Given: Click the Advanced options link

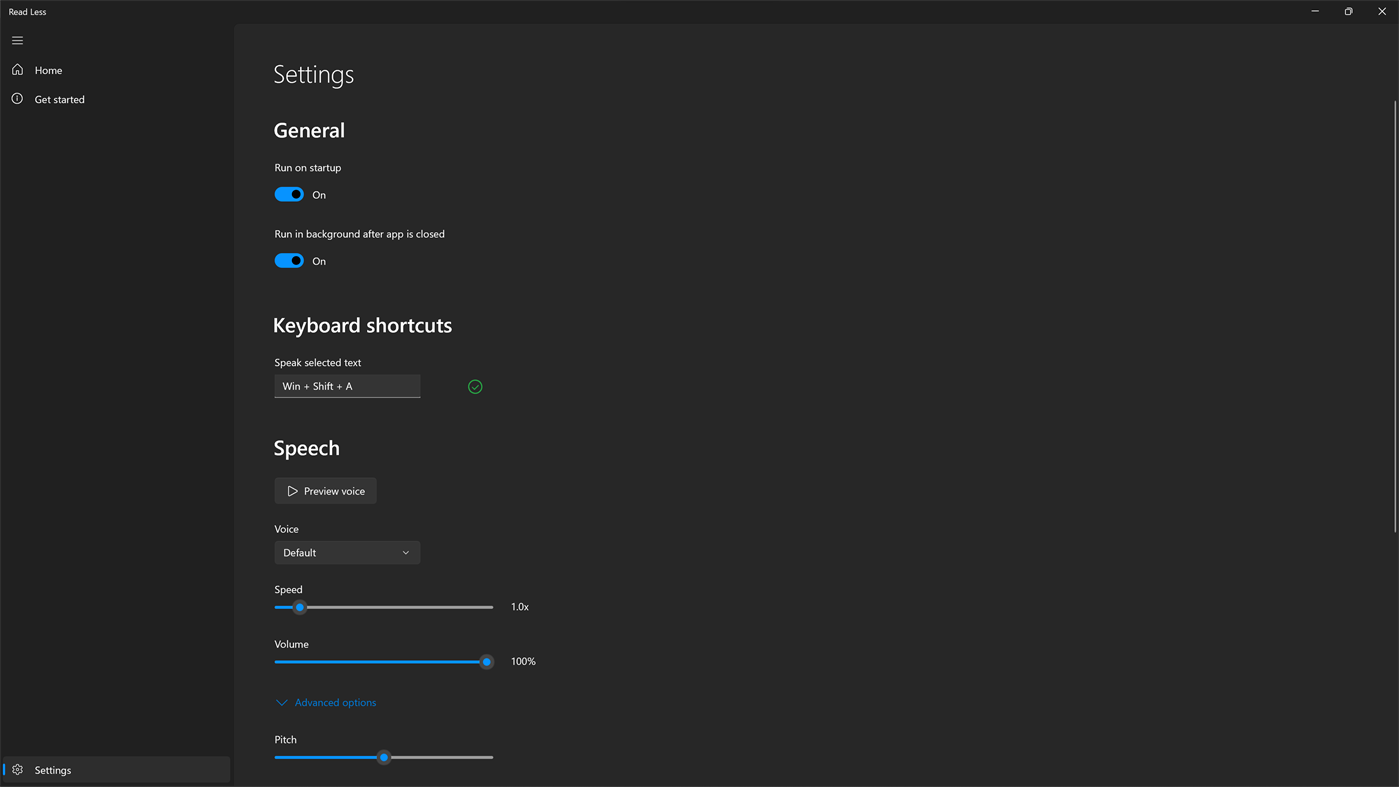Looking at the screenshot, I should (335, 701).
